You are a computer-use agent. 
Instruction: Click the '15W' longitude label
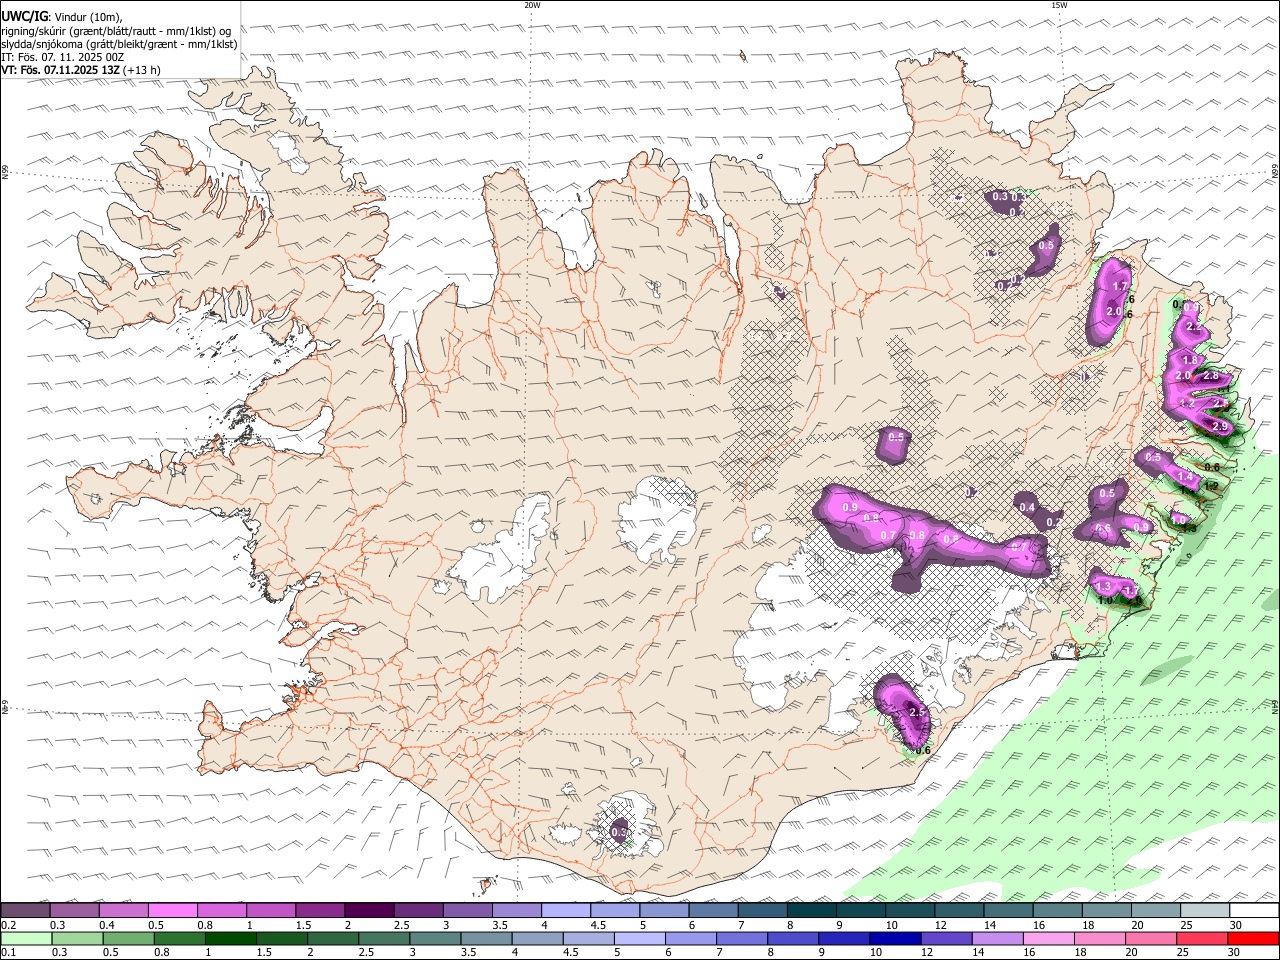coord(1059,5)
